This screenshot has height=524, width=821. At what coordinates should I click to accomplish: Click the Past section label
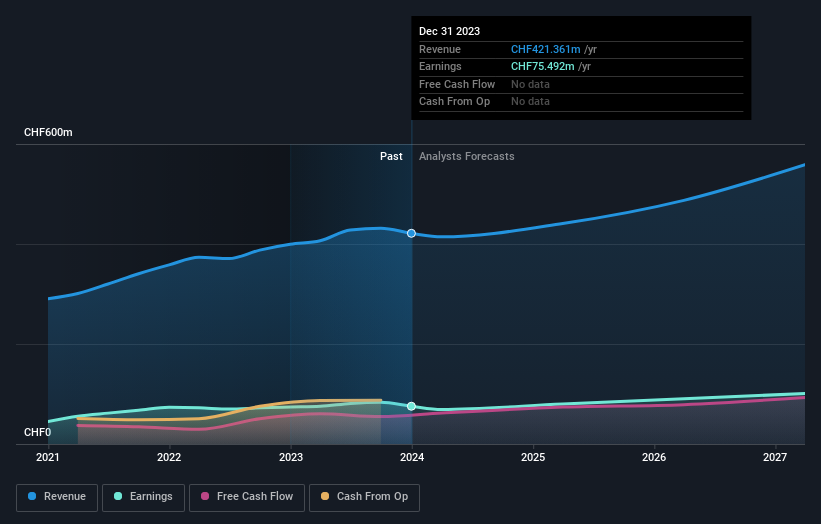(x=391, y=156)
